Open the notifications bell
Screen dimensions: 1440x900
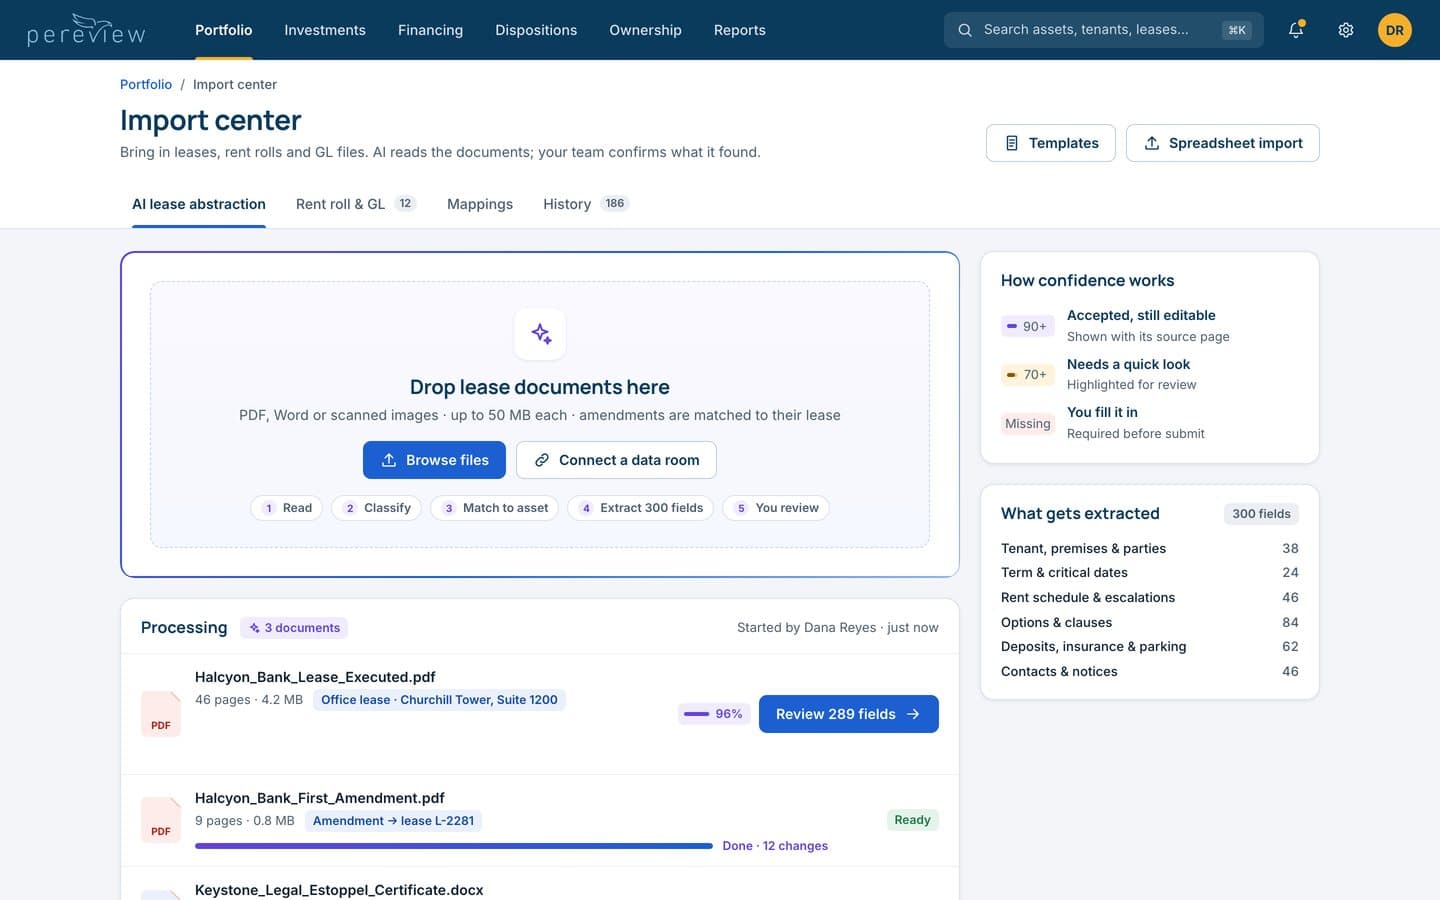tap(1296, 30)
